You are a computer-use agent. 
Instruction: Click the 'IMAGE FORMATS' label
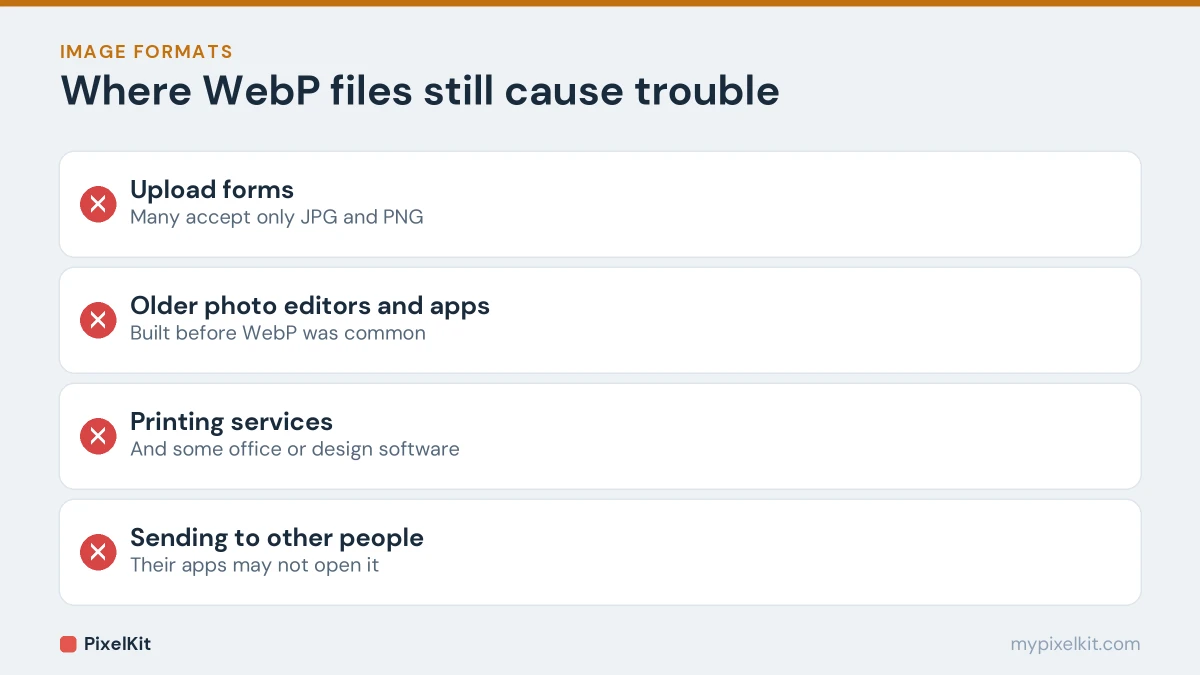pos(146,51)
